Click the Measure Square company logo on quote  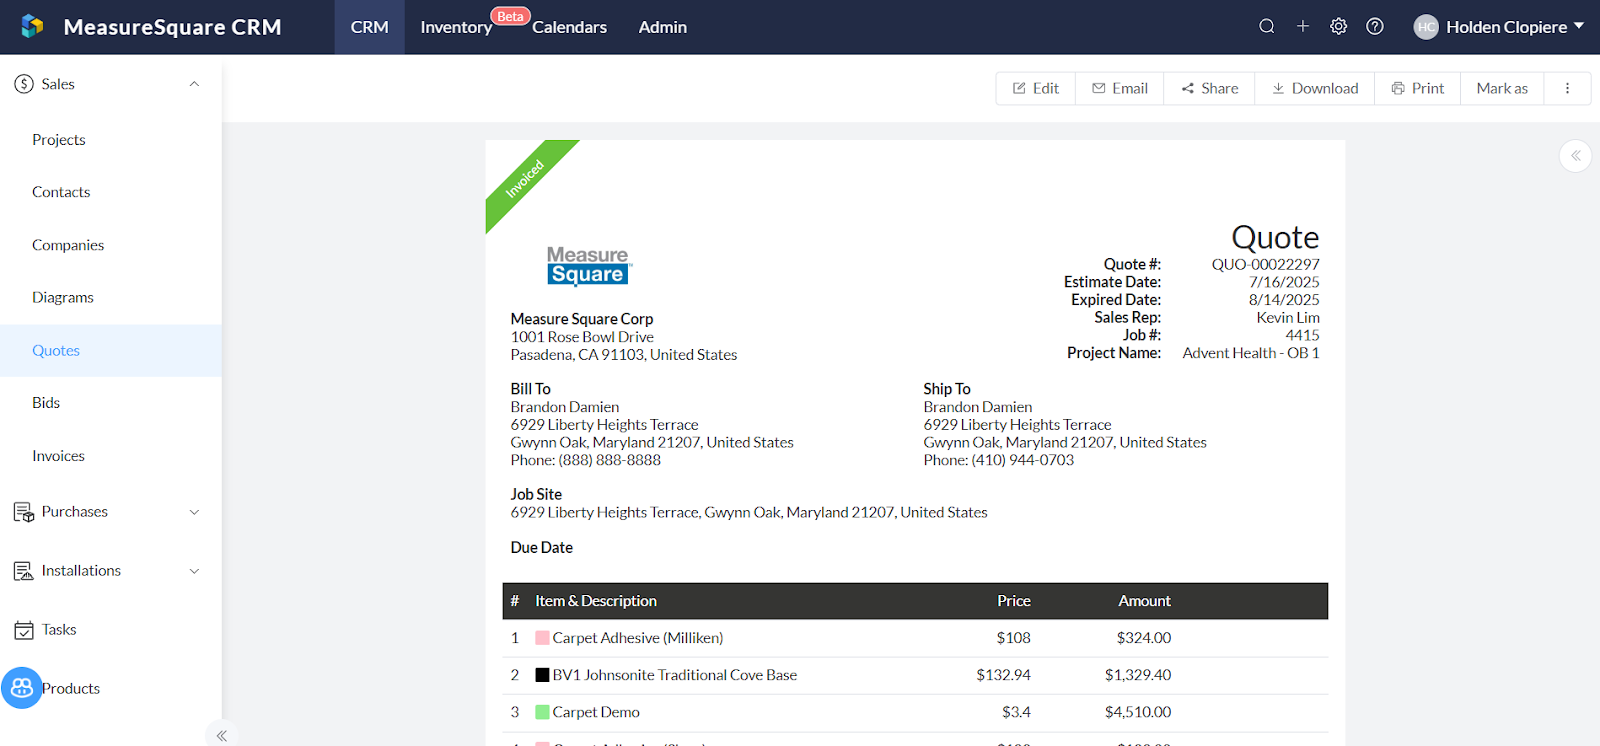point(590,266)
